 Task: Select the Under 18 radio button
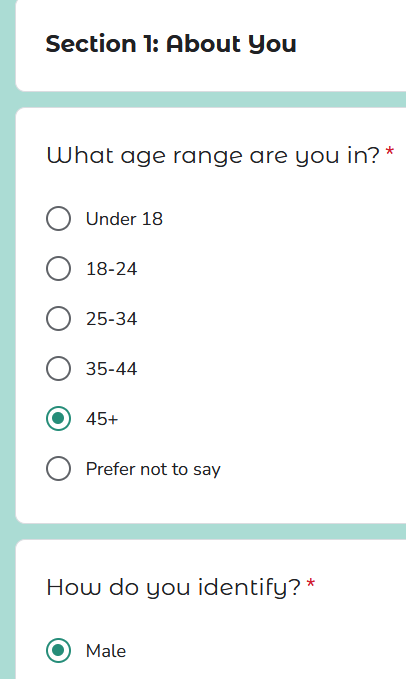pos(58,218)
